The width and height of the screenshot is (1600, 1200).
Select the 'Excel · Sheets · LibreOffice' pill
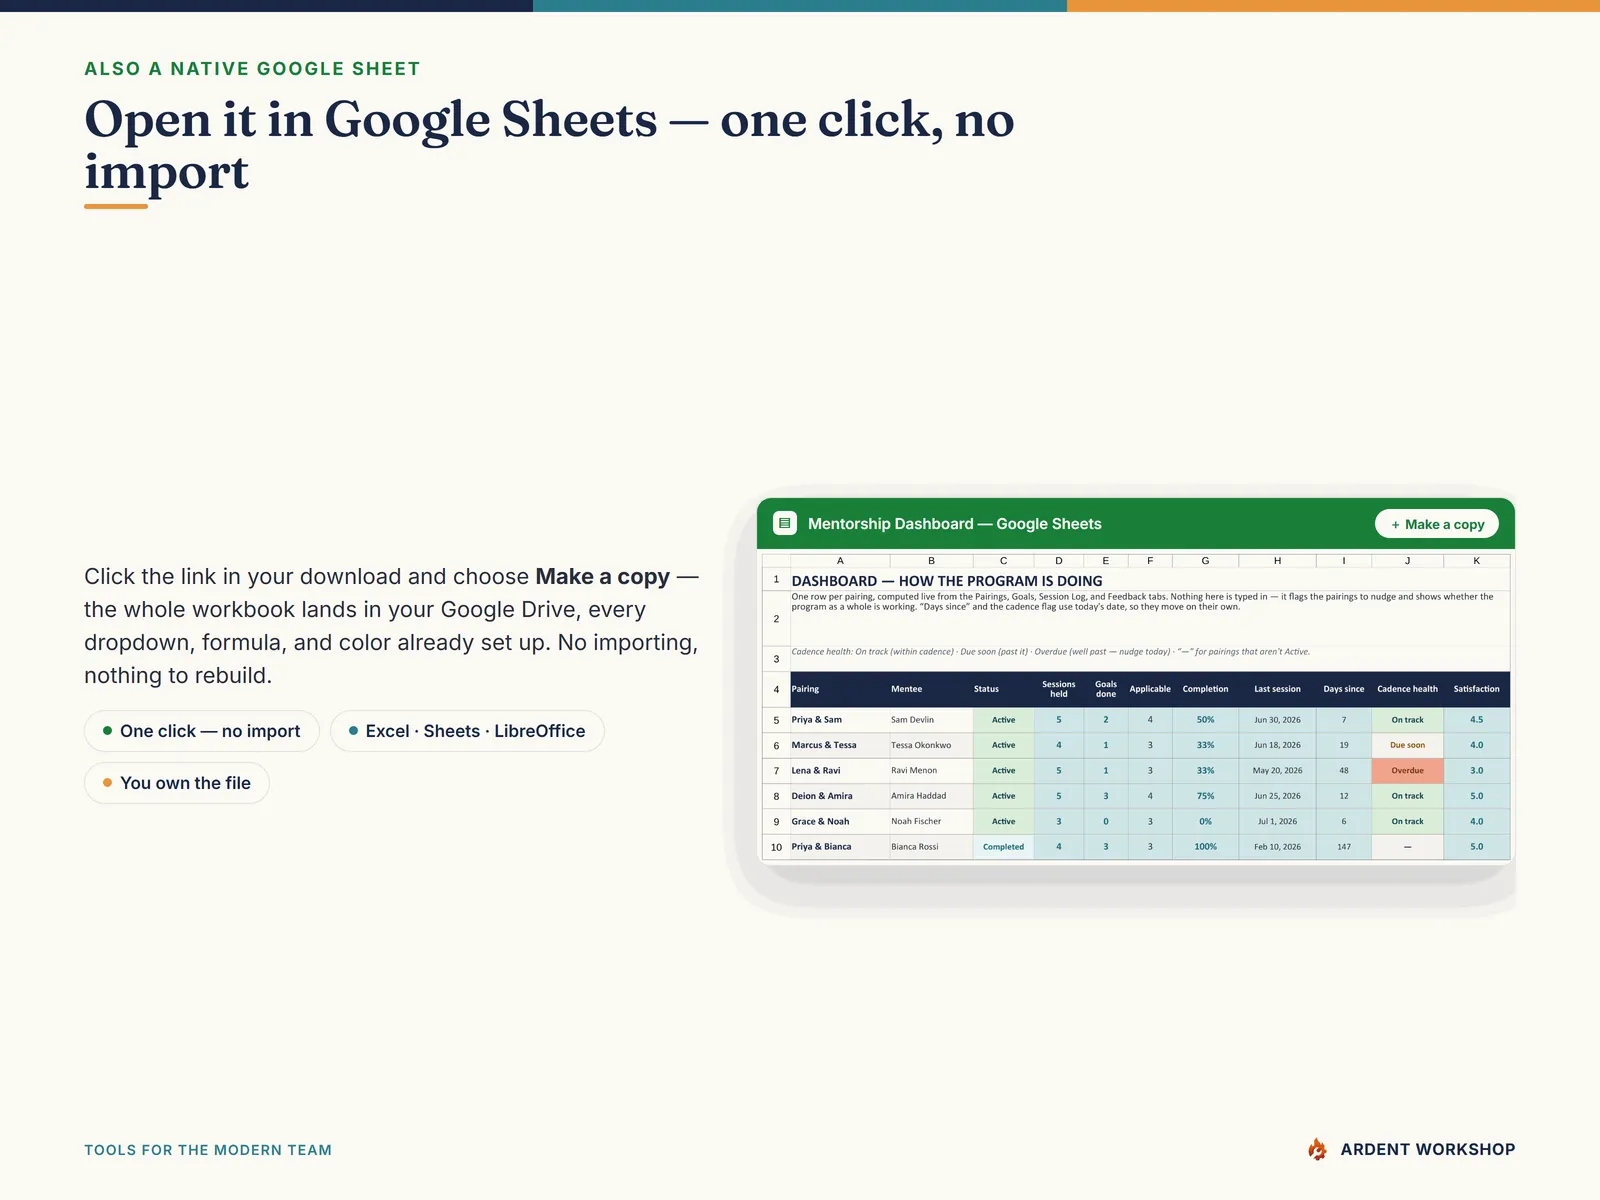click(x=467, y=731)
